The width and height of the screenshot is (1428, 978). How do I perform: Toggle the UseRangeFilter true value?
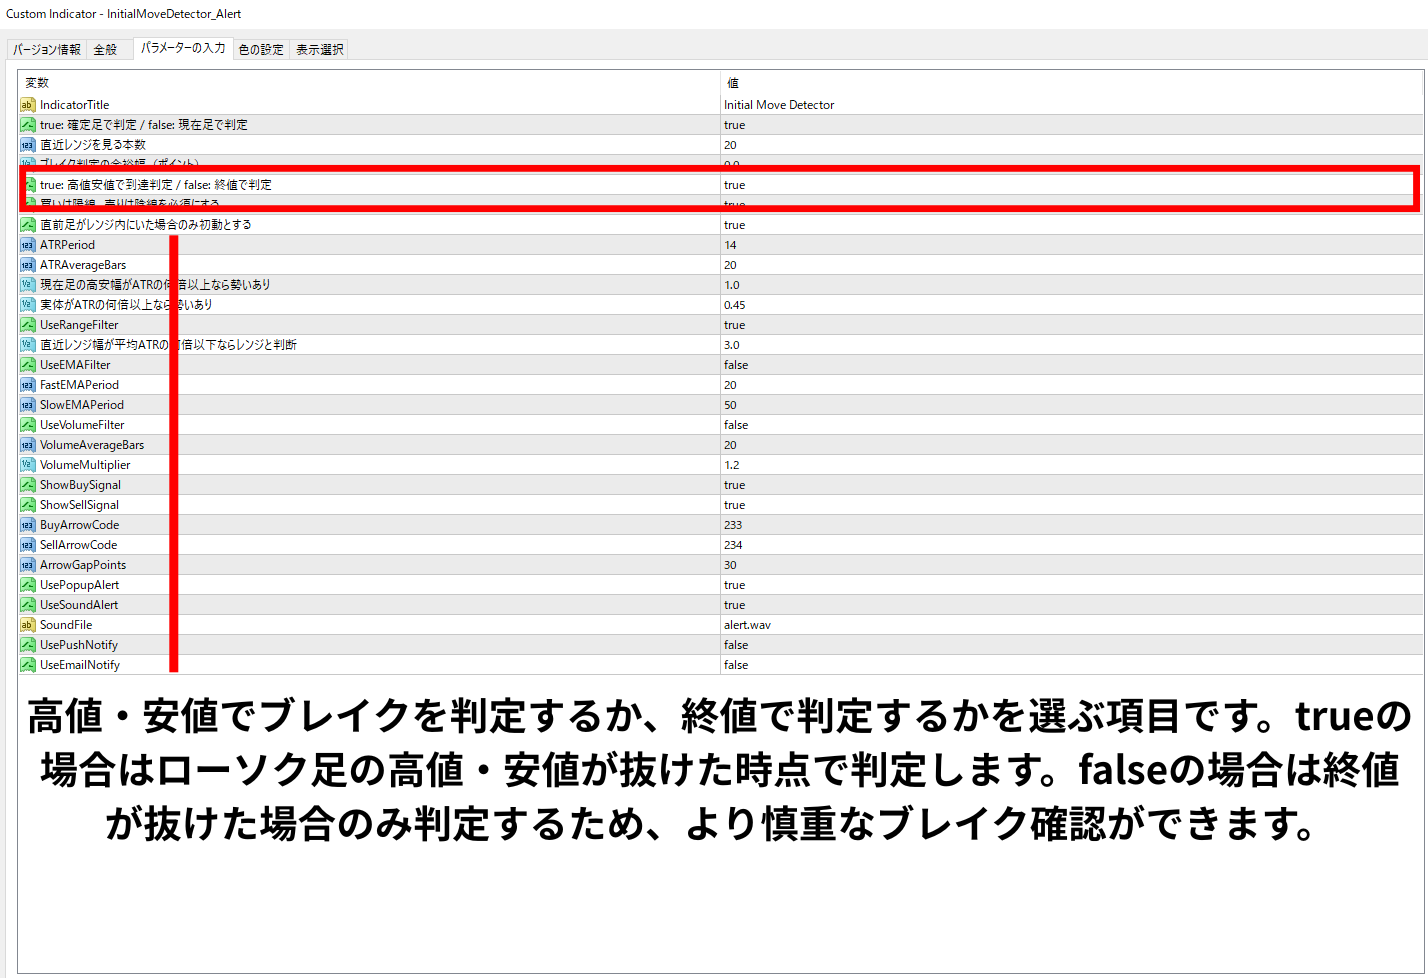(735, 325)
